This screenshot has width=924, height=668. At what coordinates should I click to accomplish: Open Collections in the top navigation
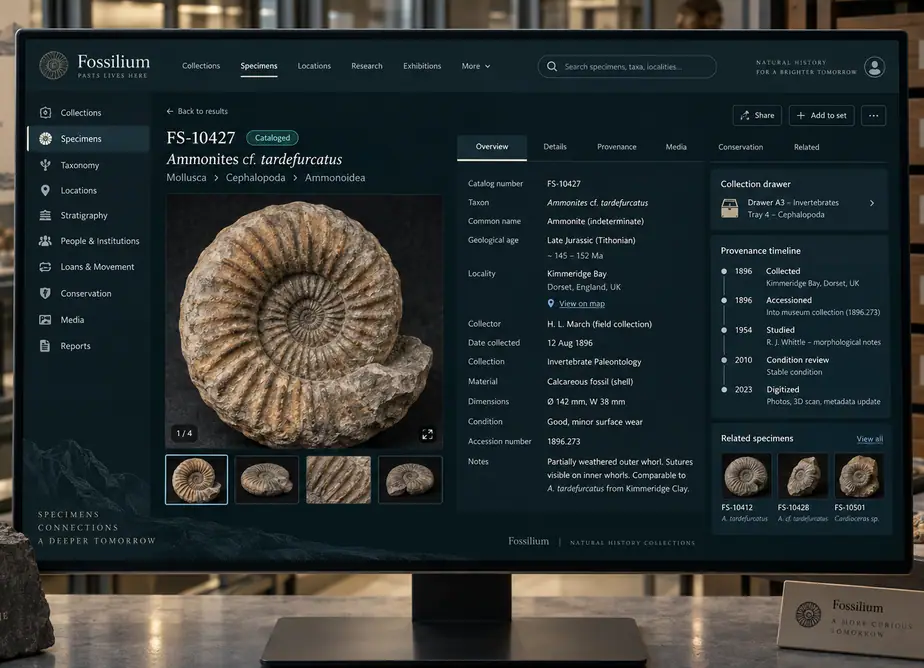click(201, 66)
